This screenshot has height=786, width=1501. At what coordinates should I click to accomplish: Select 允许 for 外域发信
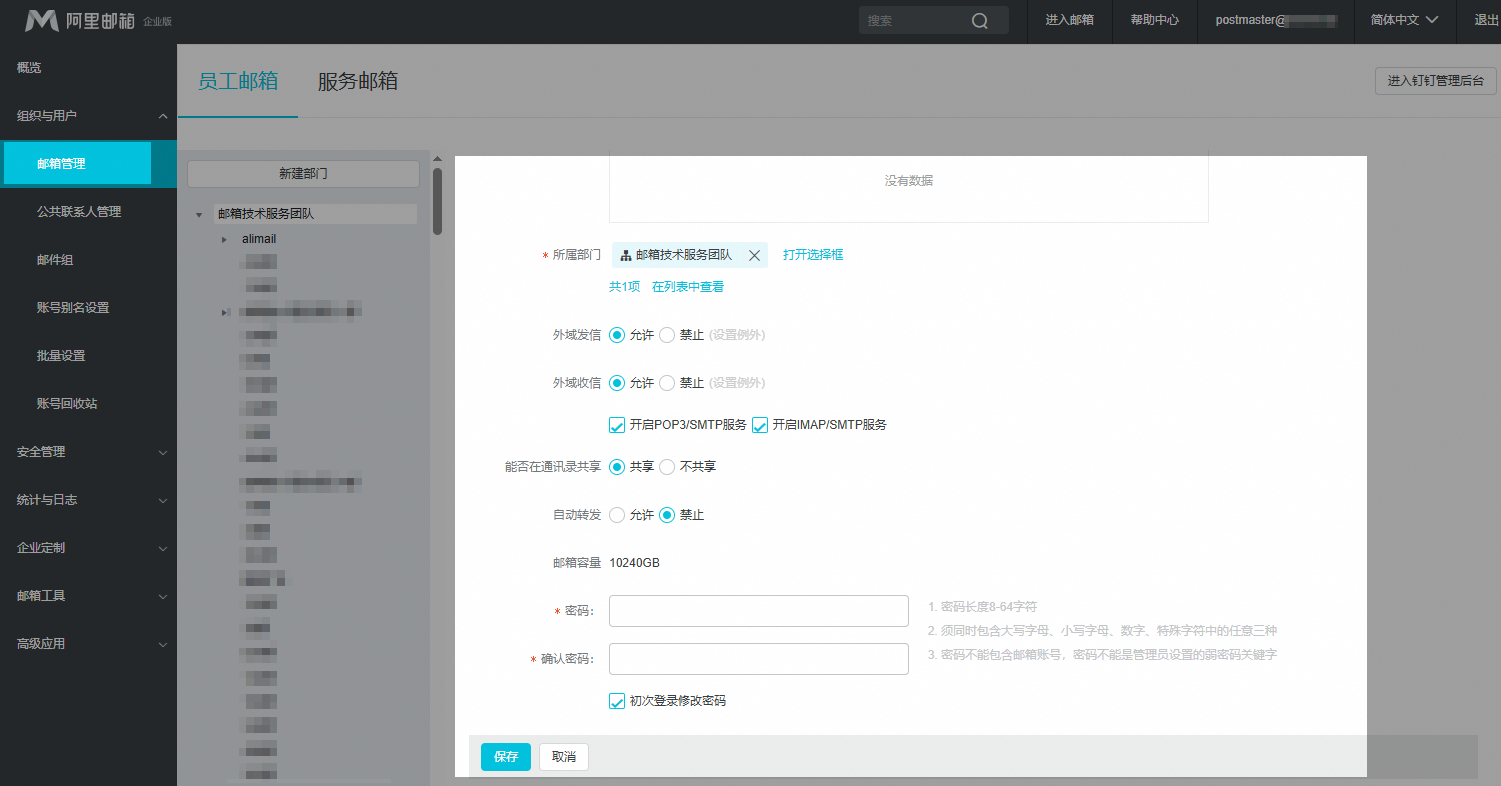pos(617,335)
